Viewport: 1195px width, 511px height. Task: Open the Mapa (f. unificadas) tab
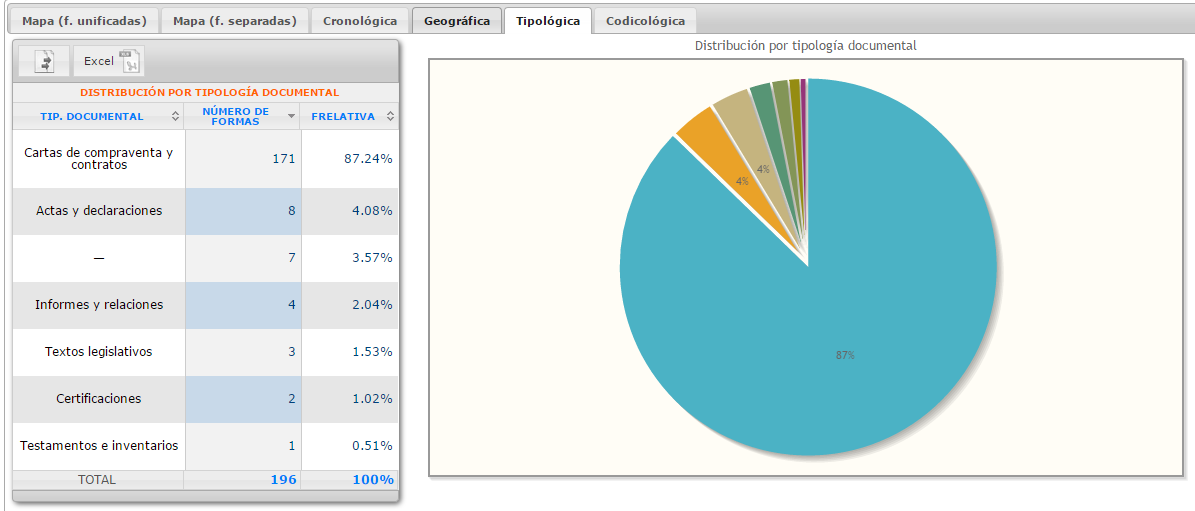click(84, 20)
